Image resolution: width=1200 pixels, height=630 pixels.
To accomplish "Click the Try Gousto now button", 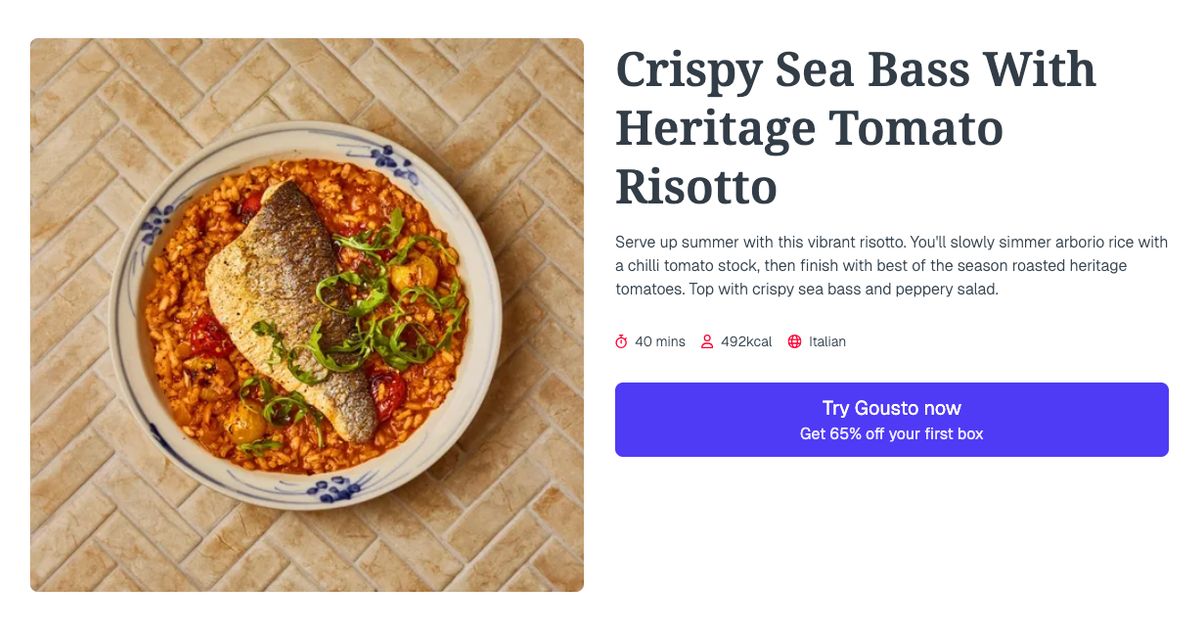I will coord(891,408).
